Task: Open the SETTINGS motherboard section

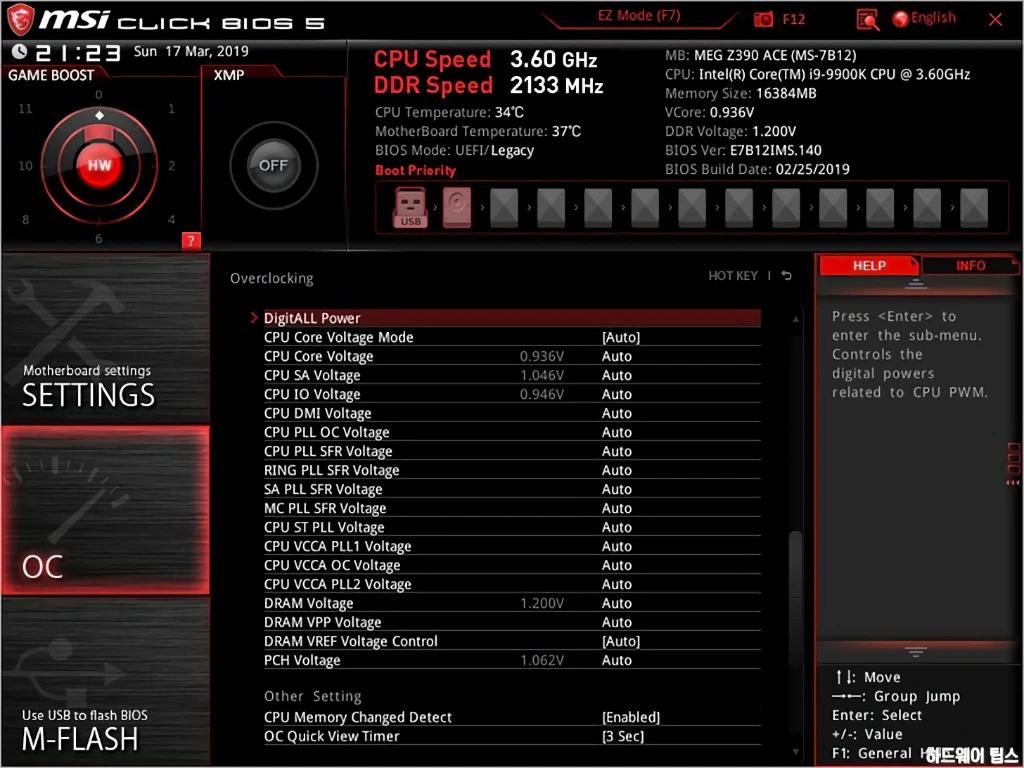Action: click(x=105, y=340)
